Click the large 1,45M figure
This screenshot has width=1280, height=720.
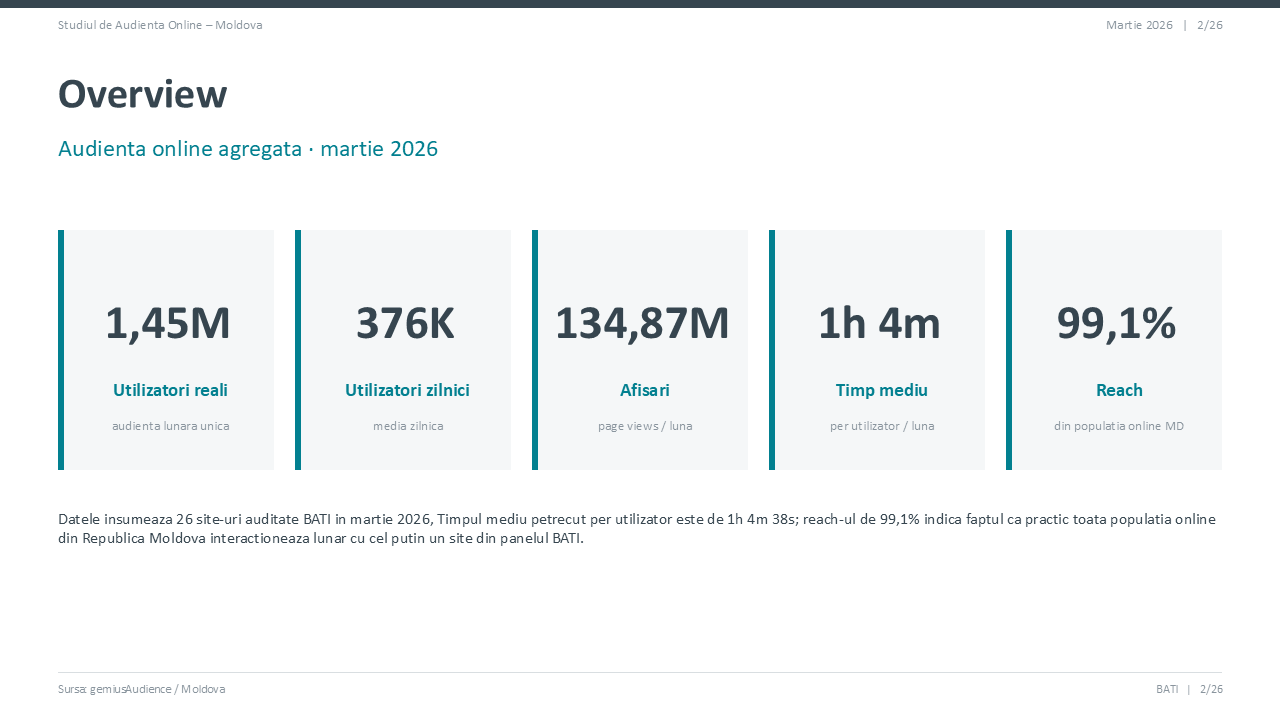click(168, 323)
